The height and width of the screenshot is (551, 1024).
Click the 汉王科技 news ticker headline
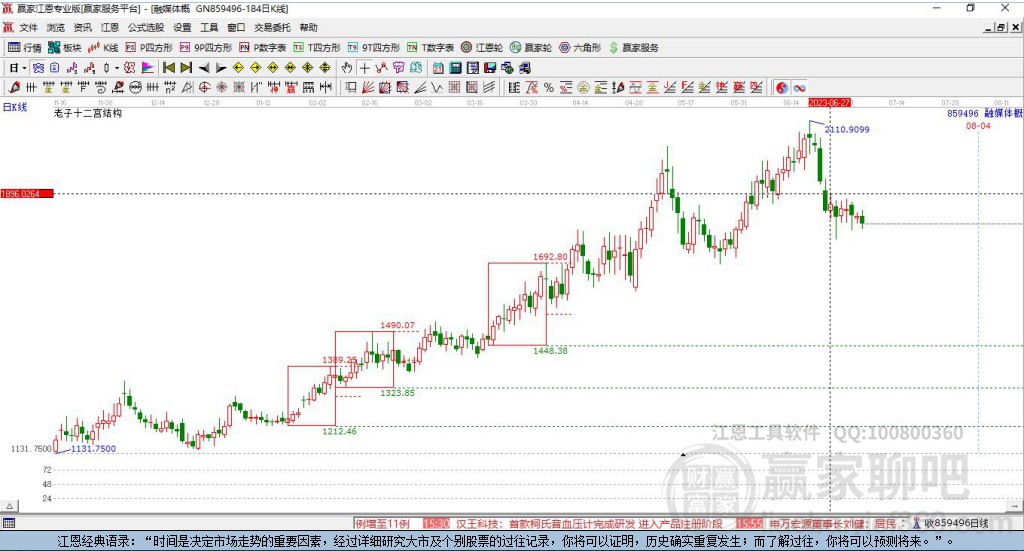pyautogui.click(x=588, y=524)
